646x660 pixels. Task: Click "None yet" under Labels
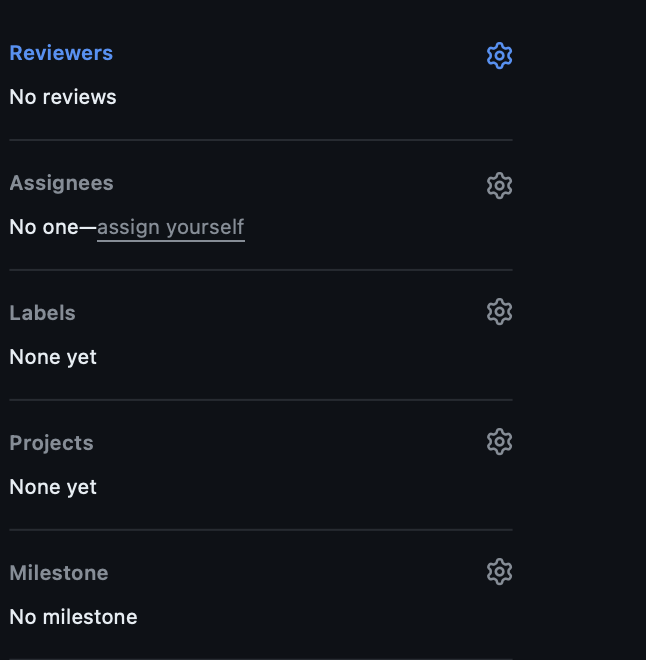click(53, 357)
